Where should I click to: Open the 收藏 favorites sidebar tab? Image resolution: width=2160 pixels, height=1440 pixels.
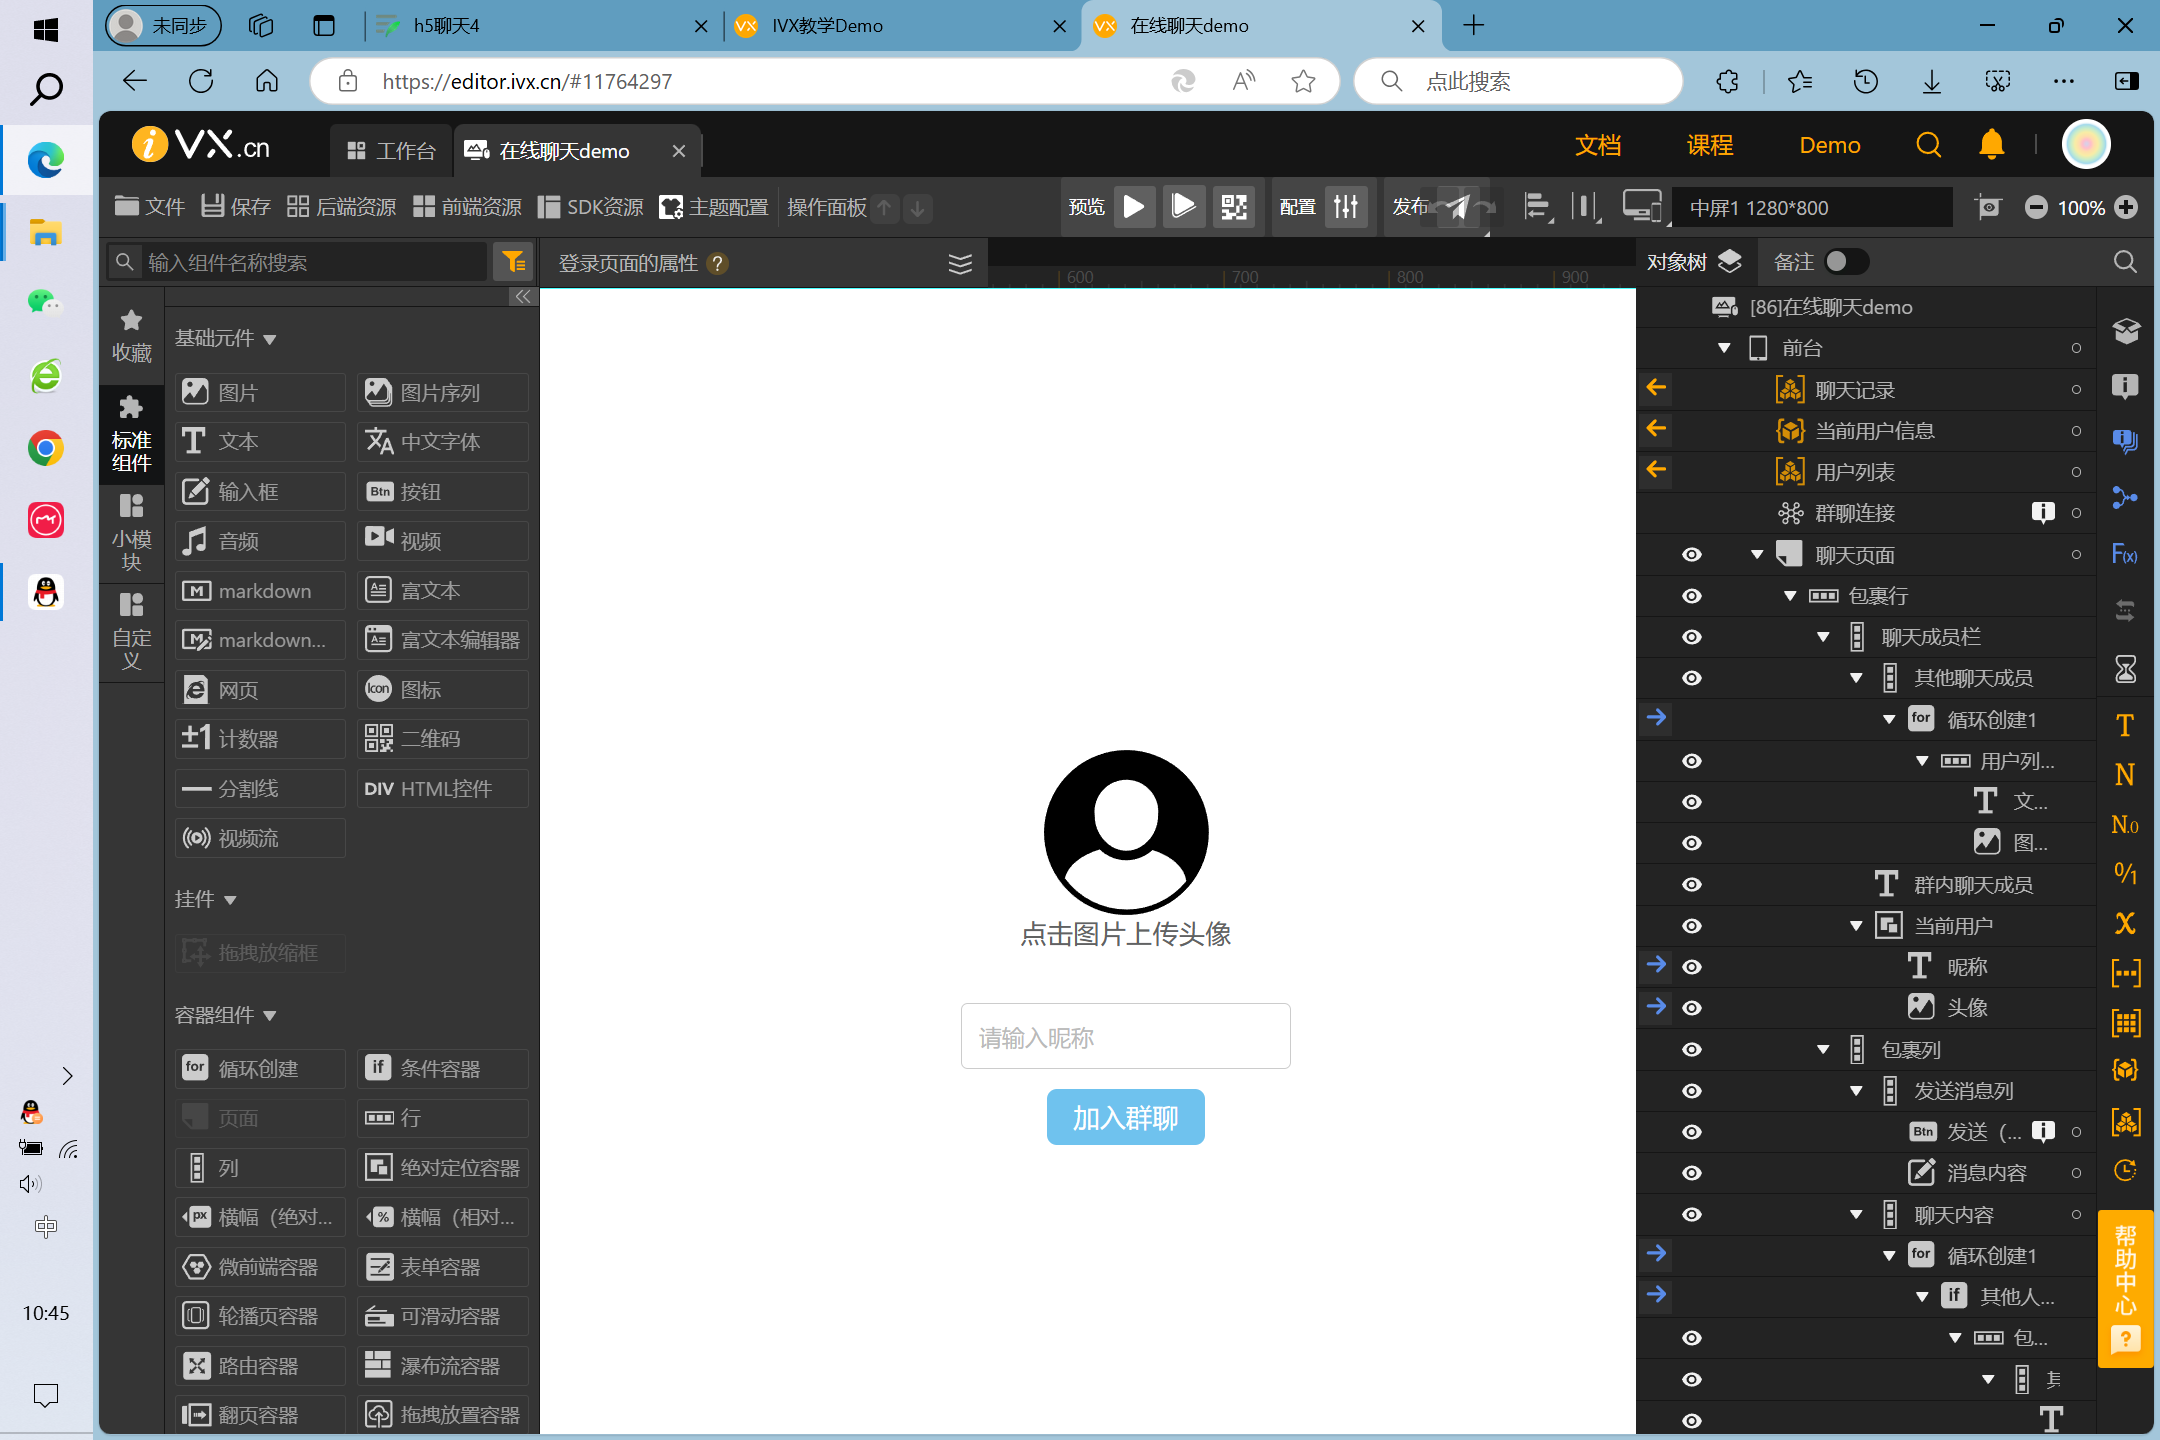pos(131,336)
